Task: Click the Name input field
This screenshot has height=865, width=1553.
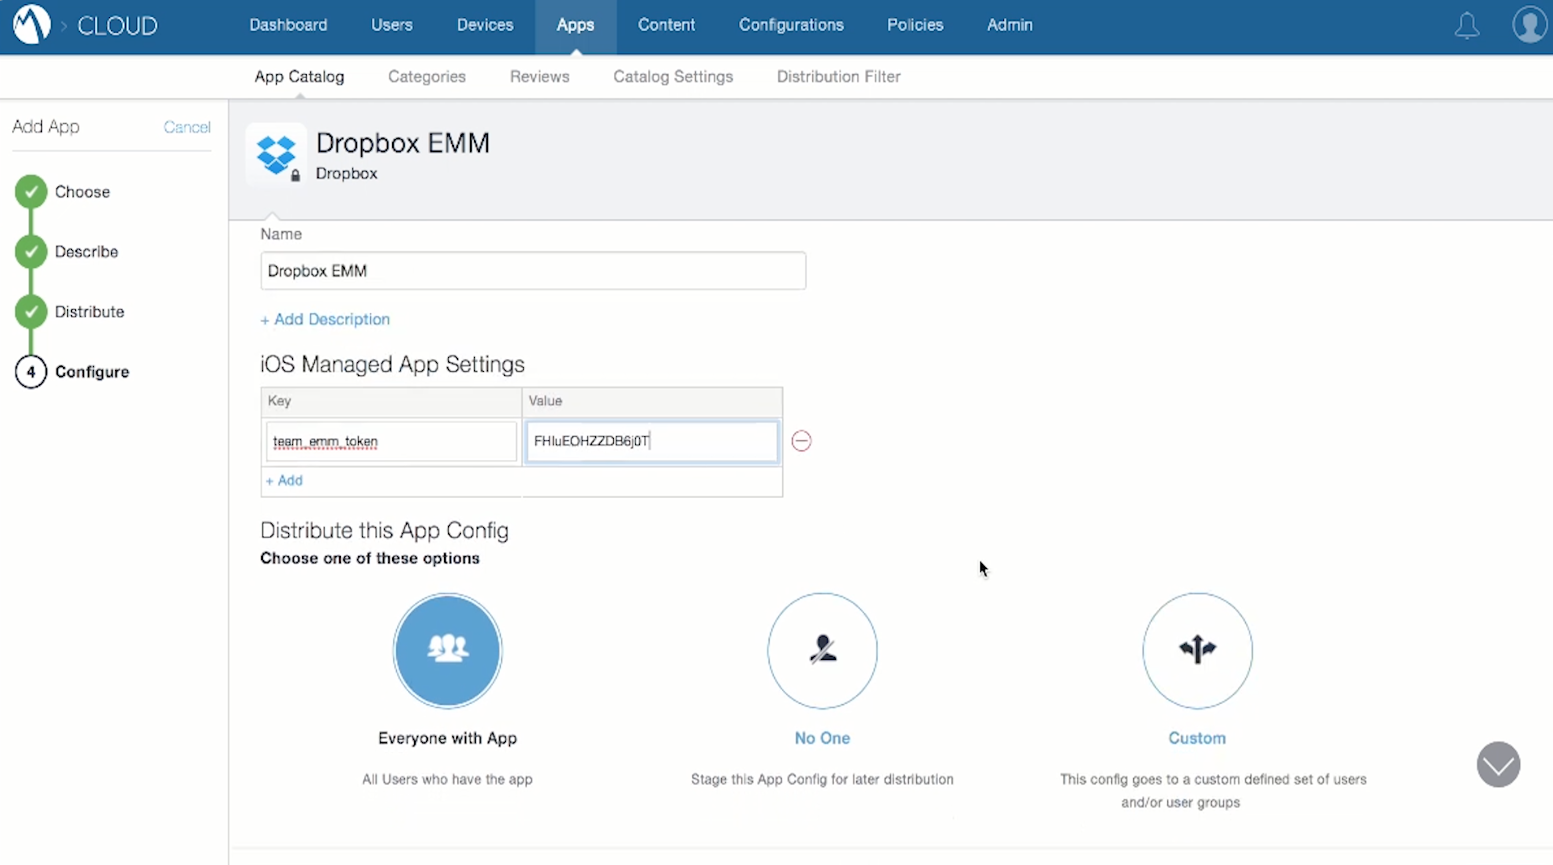Action: tap(533, 271)
